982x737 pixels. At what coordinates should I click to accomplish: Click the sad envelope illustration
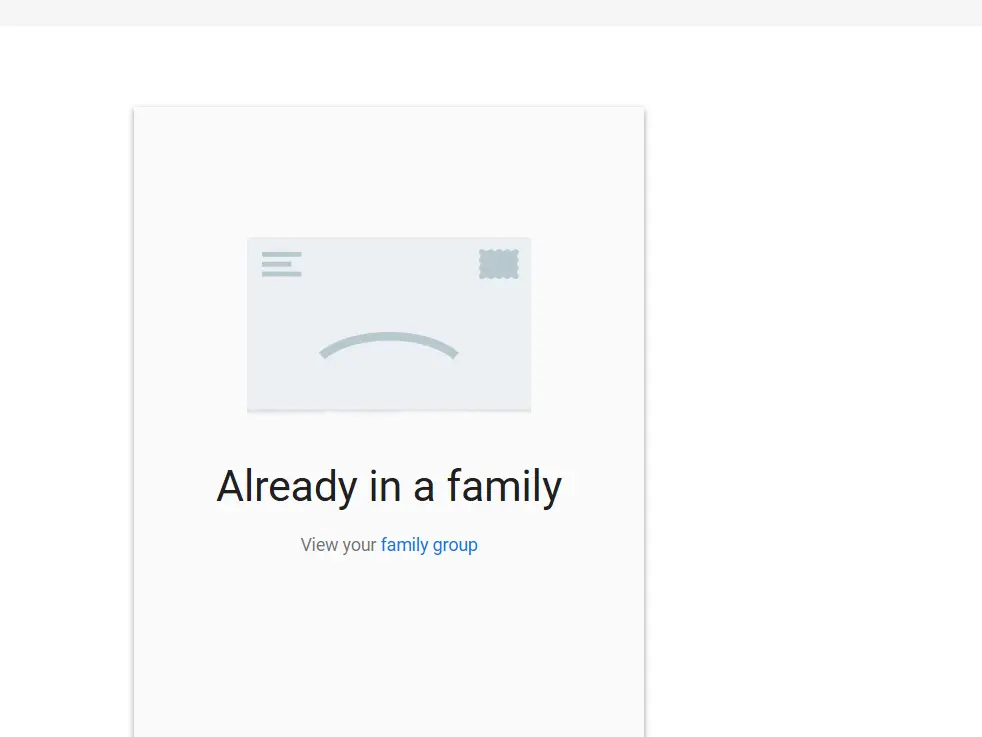(x=389, y=324)
